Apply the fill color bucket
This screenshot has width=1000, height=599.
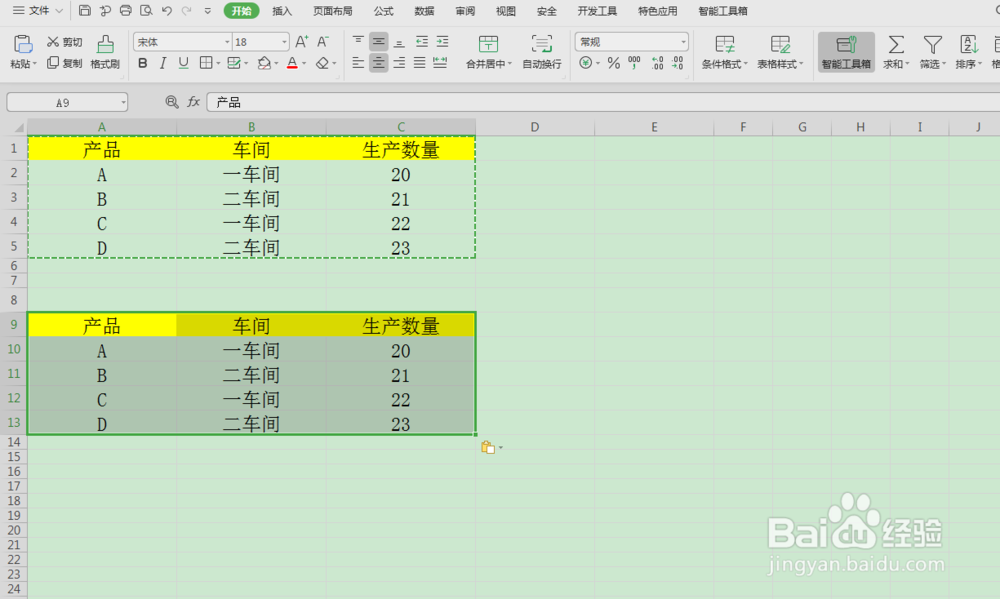[264, 63]
